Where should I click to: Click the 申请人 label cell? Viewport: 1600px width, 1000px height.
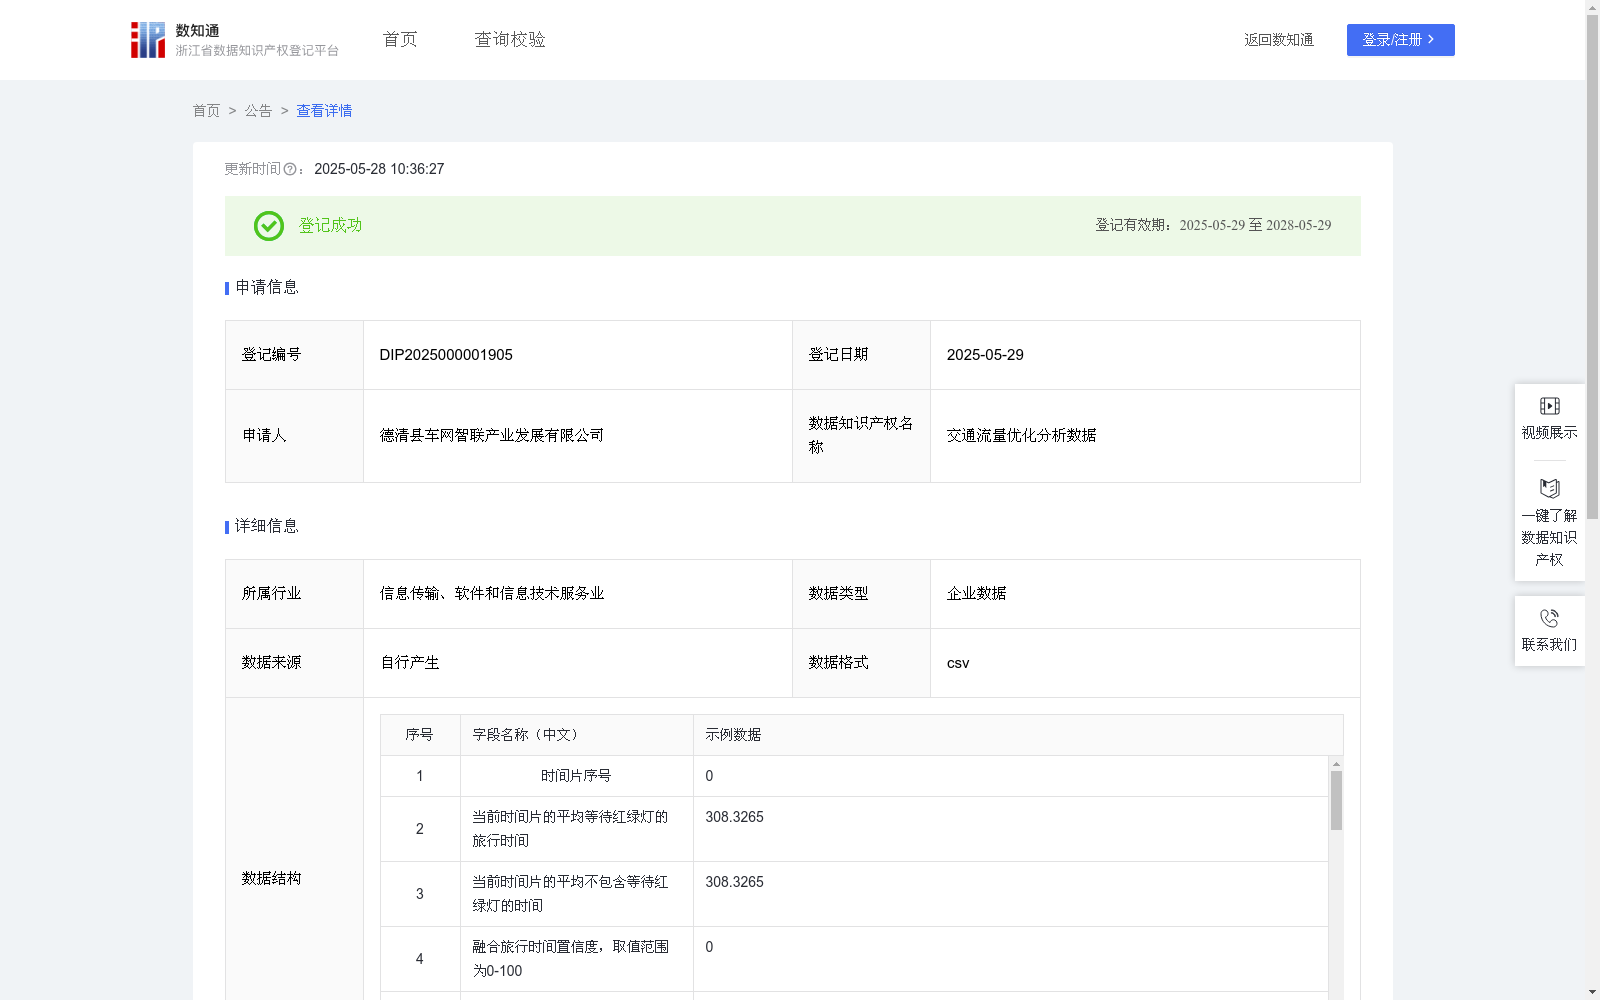[x=295, y=436]
